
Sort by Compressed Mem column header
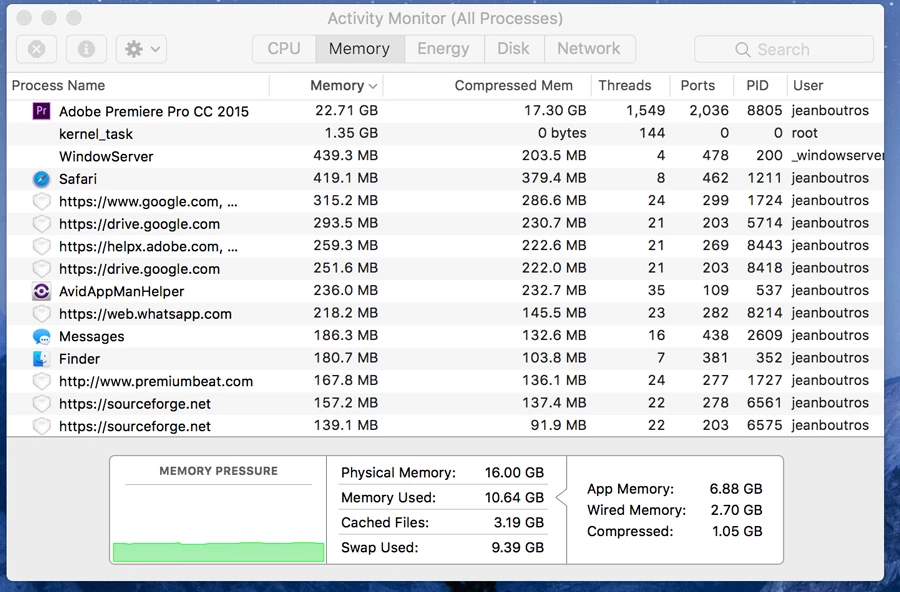click(x=487, y=86)
